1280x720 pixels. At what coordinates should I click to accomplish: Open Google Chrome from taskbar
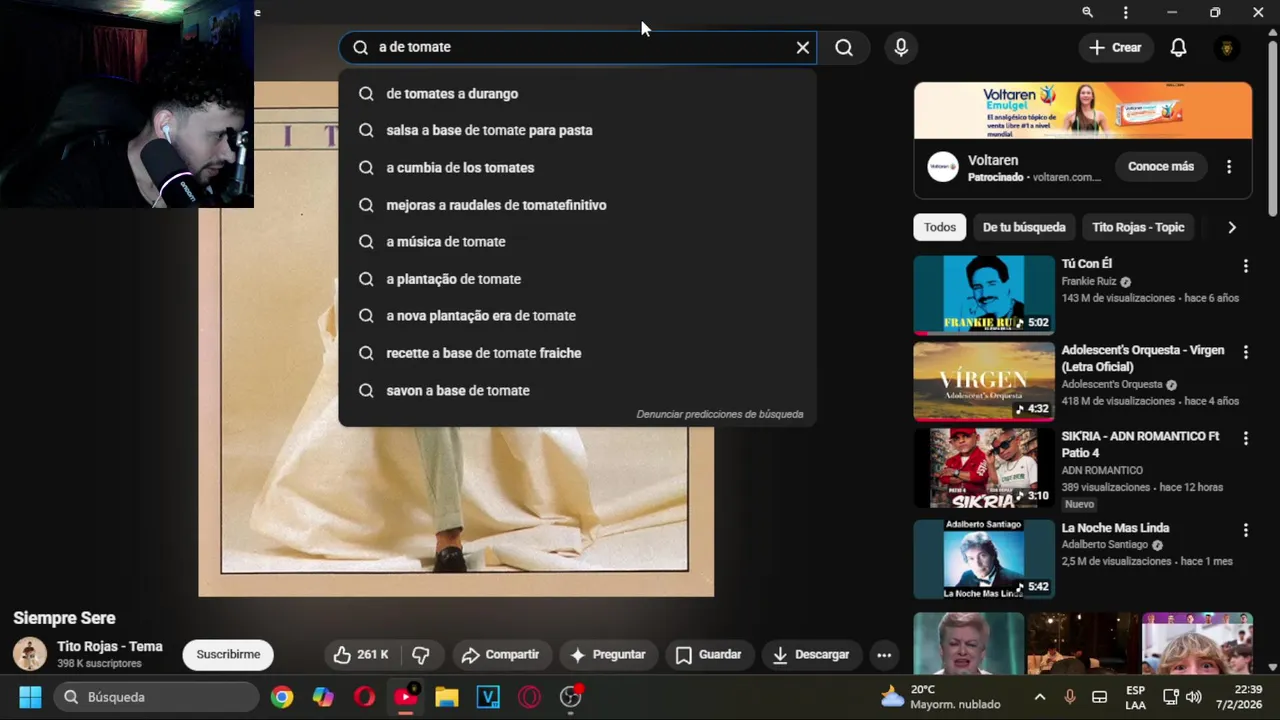[282, 697]
